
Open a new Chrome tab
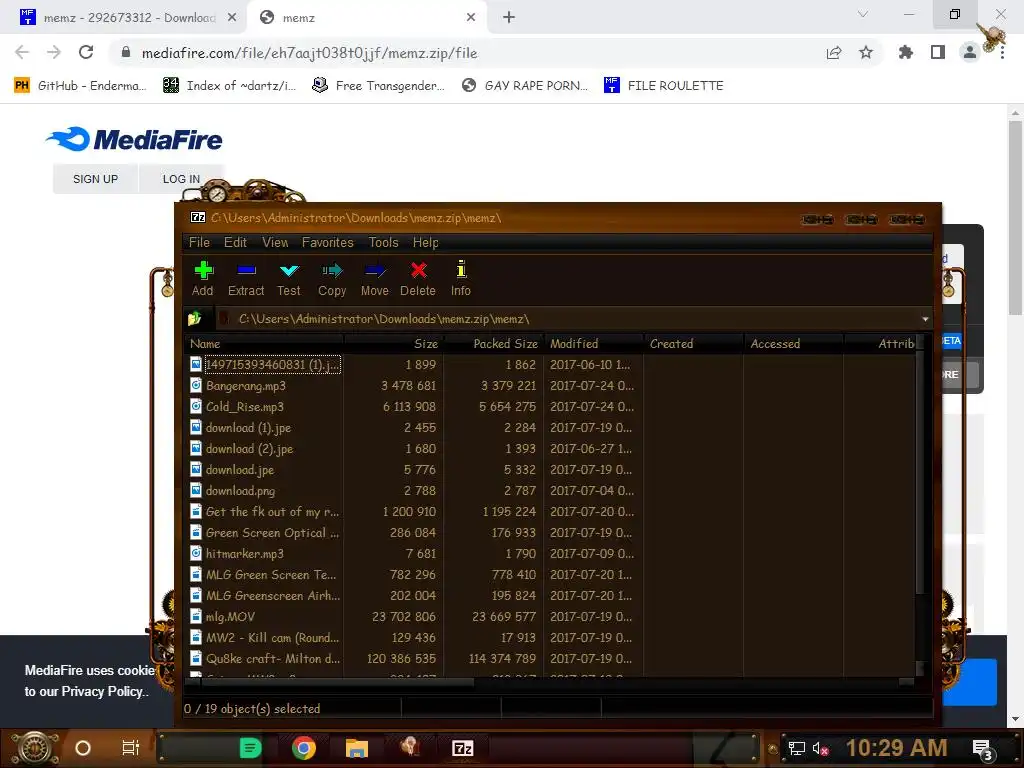pos(509,18)
